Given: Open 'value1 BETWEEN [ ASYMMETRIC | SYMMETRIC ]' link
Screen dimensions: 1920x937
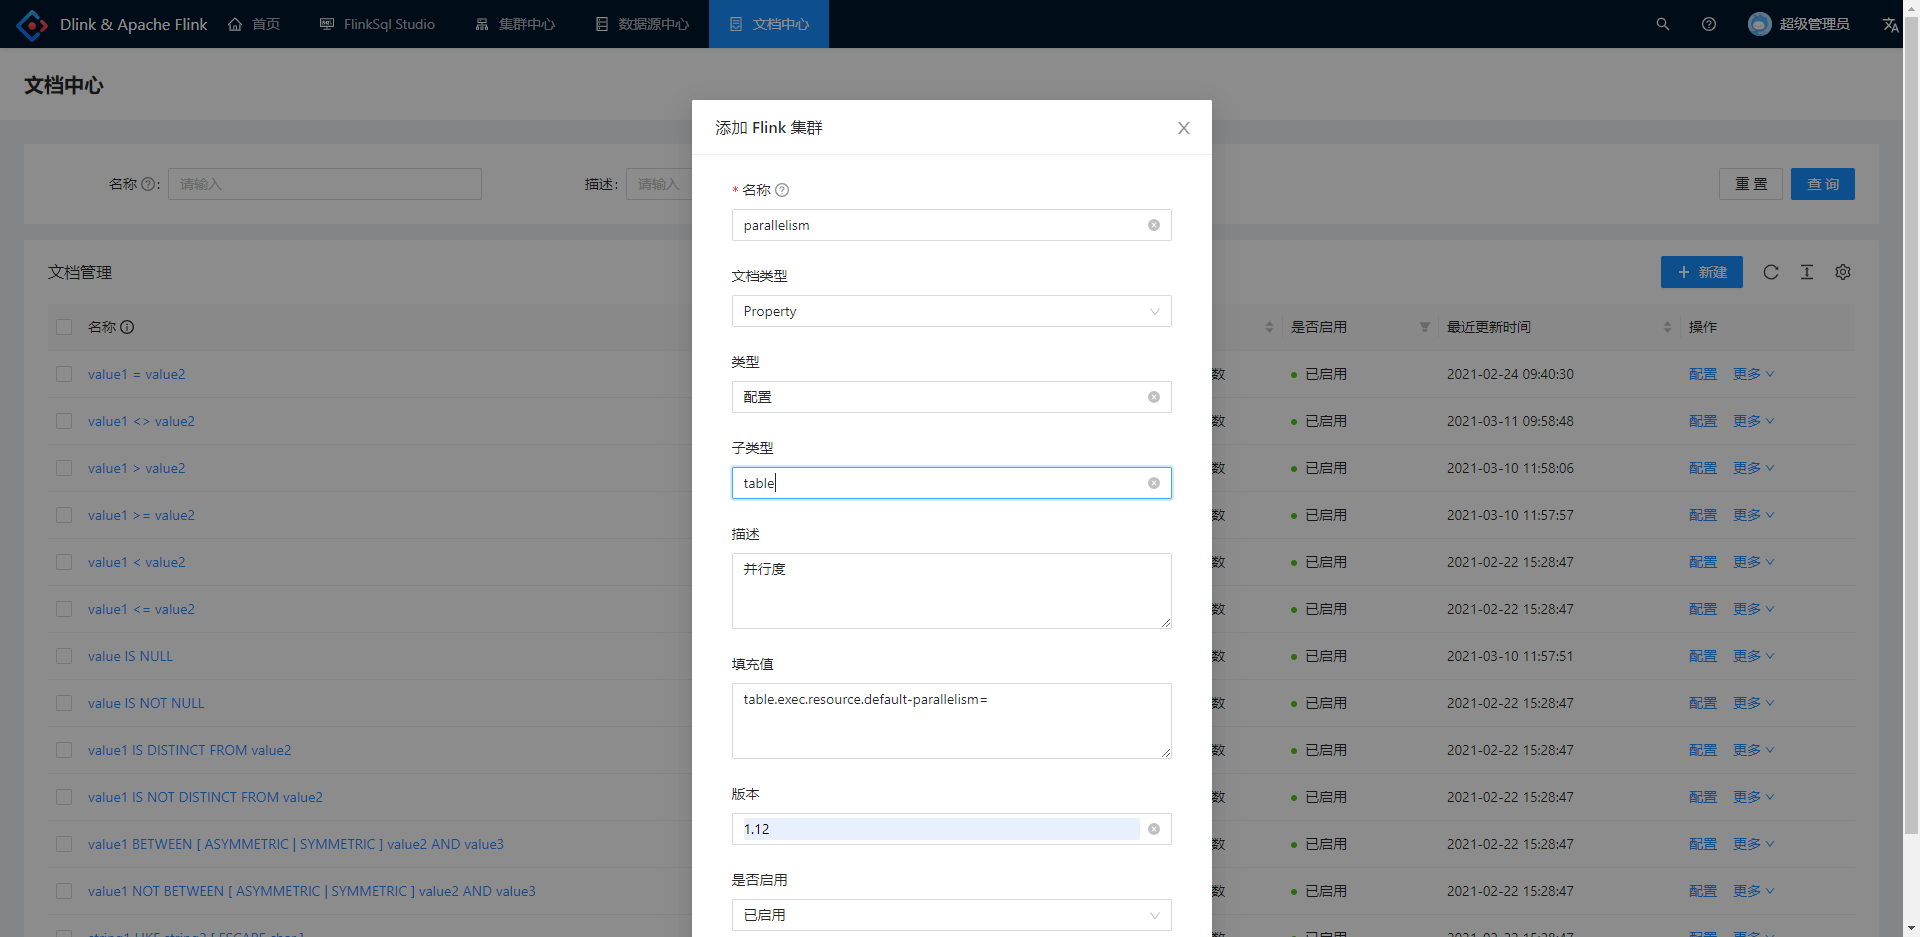Looking at the screenshot, I should point(296,844).
